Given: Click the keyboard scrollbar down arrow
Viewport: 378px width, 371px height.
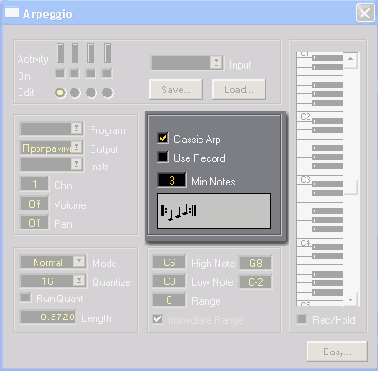Looking at the screenshot, I should coord(350,300).
